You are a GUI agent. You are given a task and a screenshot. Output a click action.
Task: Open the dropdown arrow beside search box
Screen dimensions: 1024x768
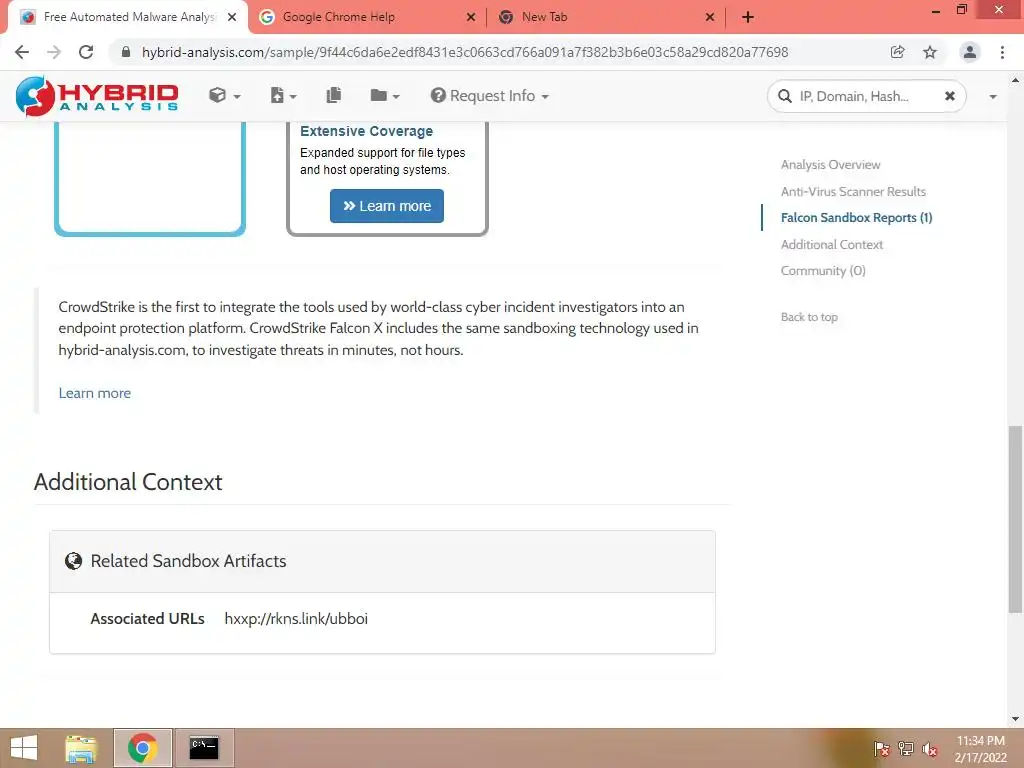click(993, 97)
